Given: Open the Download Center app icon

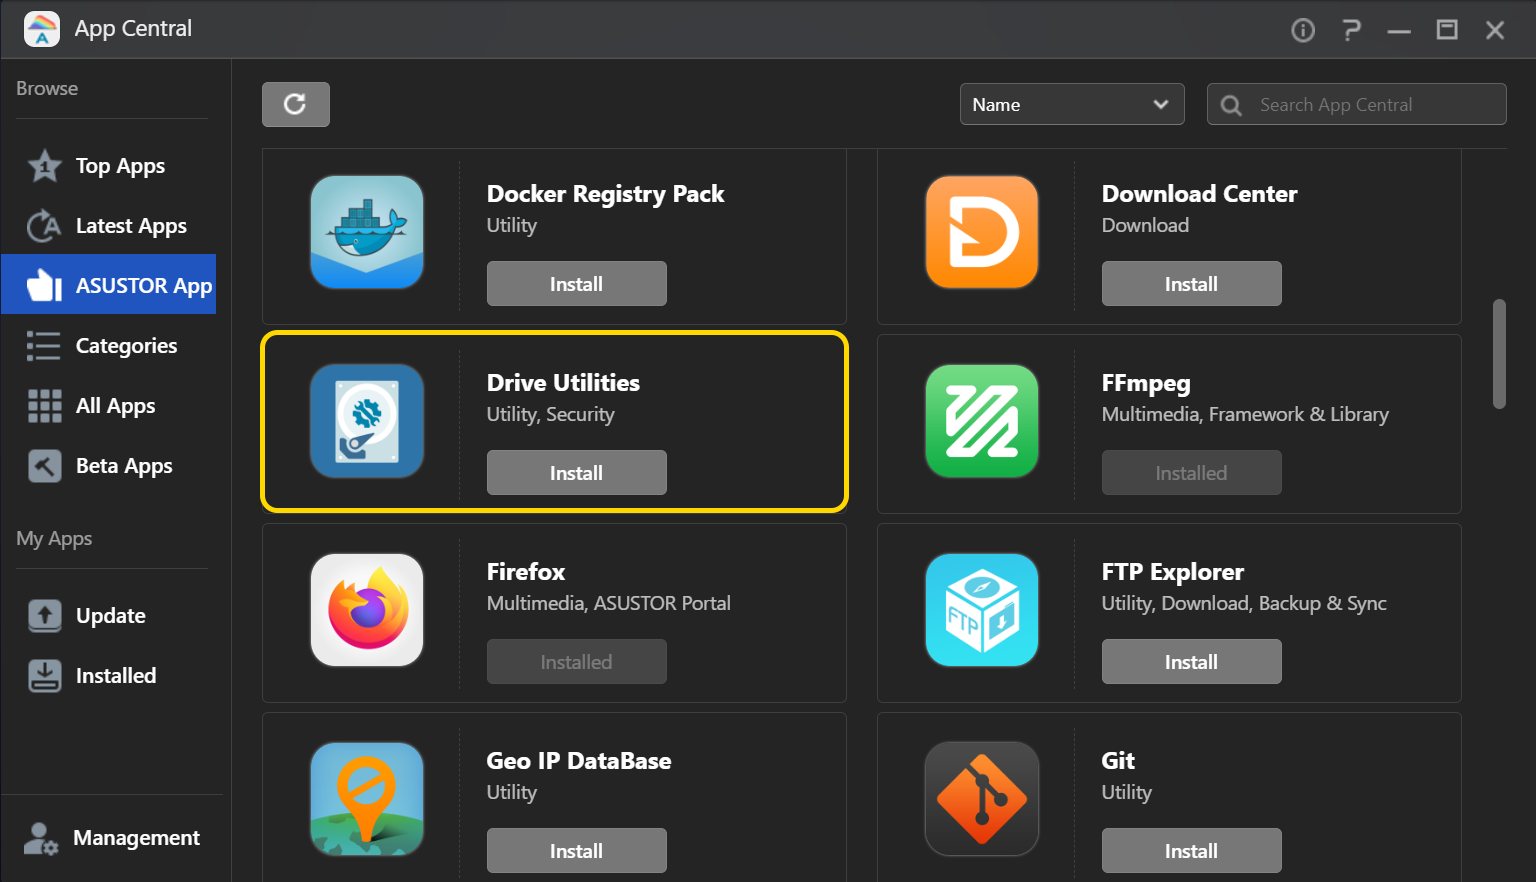Looking at the screenshot, I should (x=982, y=232).
